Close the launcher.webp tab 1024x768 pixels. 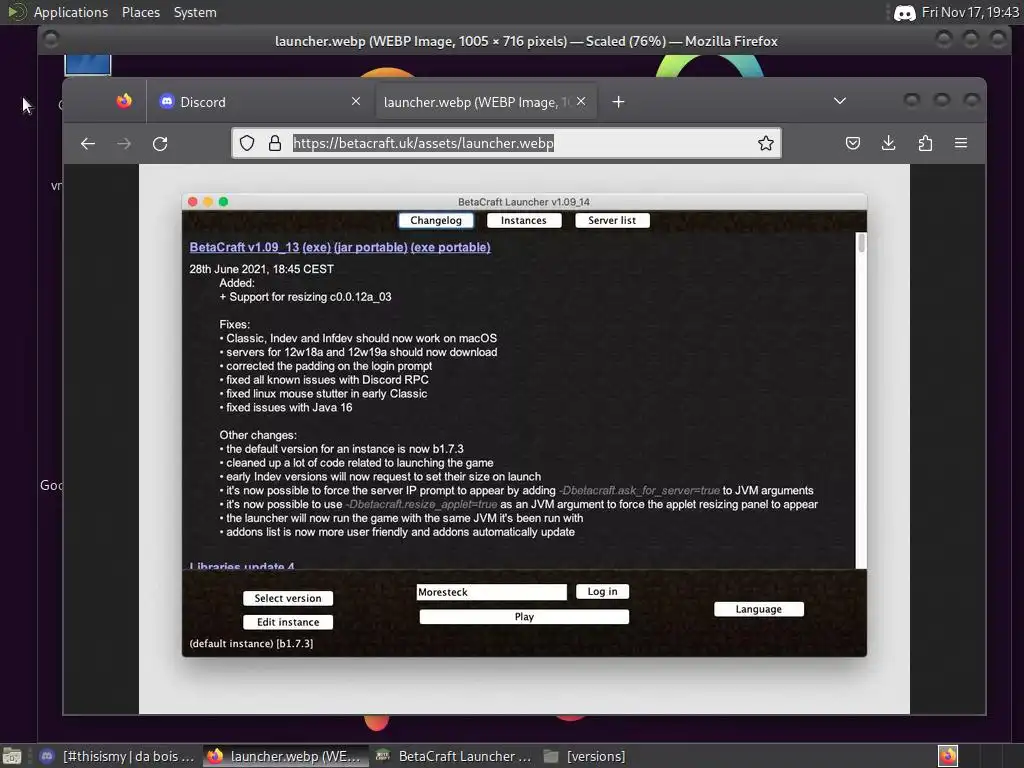(x=581, y=101)
